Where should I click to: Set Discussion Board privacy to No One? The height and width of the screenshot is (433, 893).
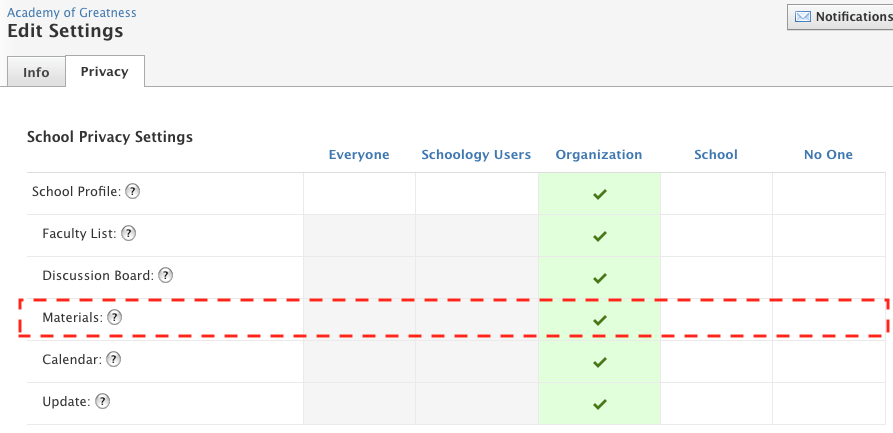[x=828, y=277]
